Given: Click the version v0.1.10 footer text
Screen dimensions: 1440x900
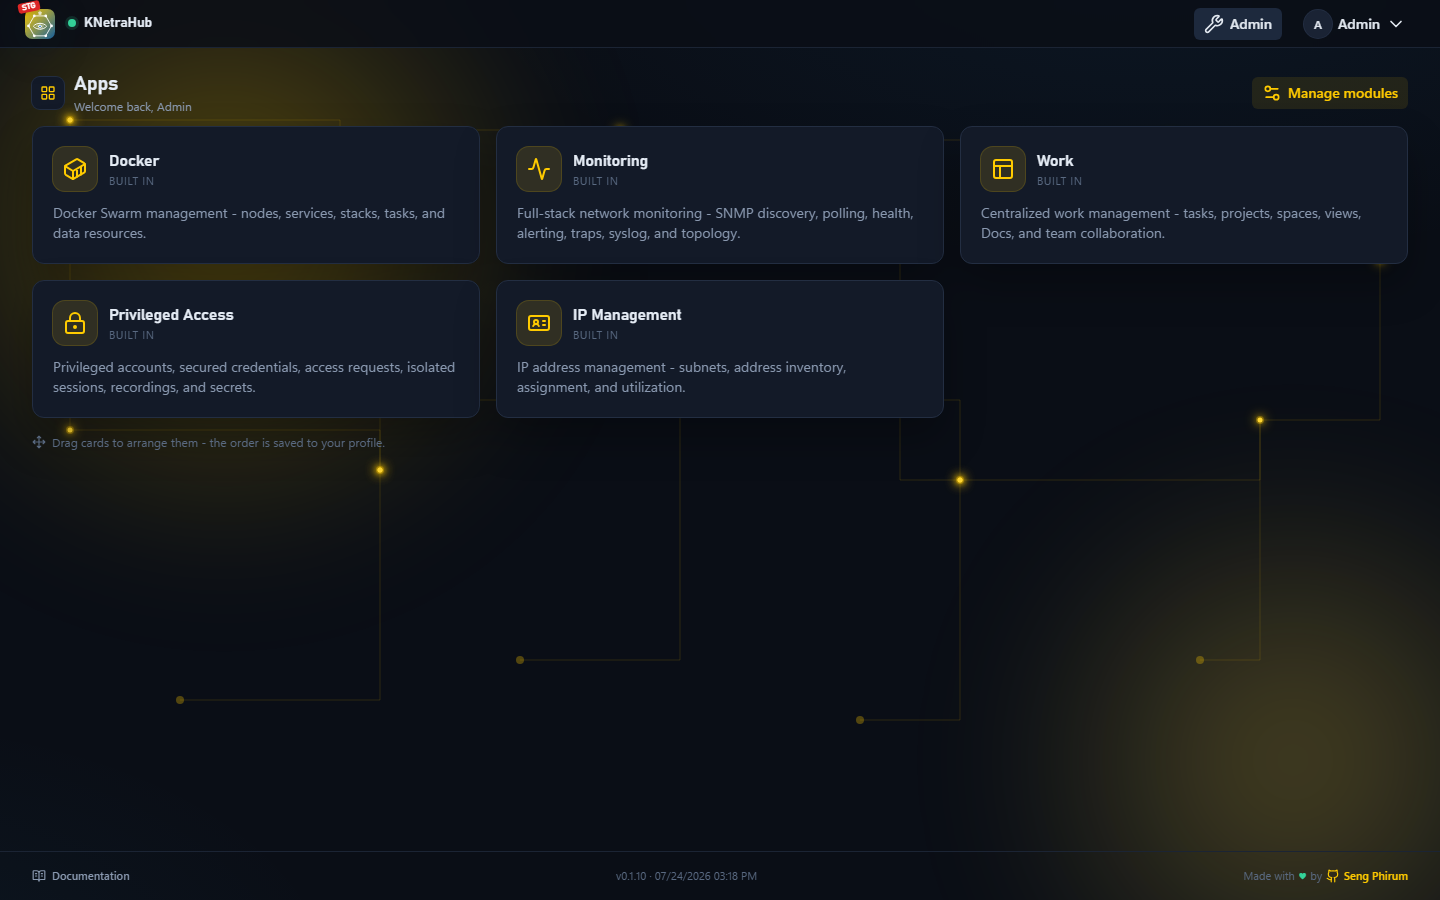Looking at the screenshot, I should pyautogui.click(x=686, y=876).
